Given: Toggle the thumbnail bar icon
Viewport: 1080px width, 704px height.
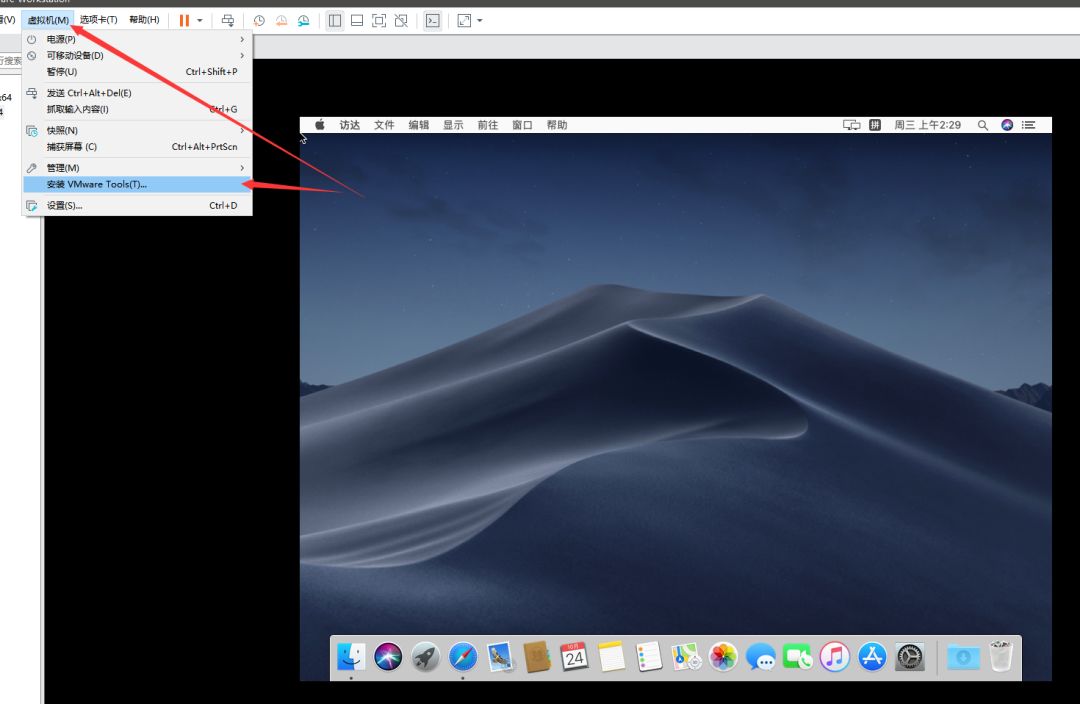Looking at the screenshot, I should (357, 21).
